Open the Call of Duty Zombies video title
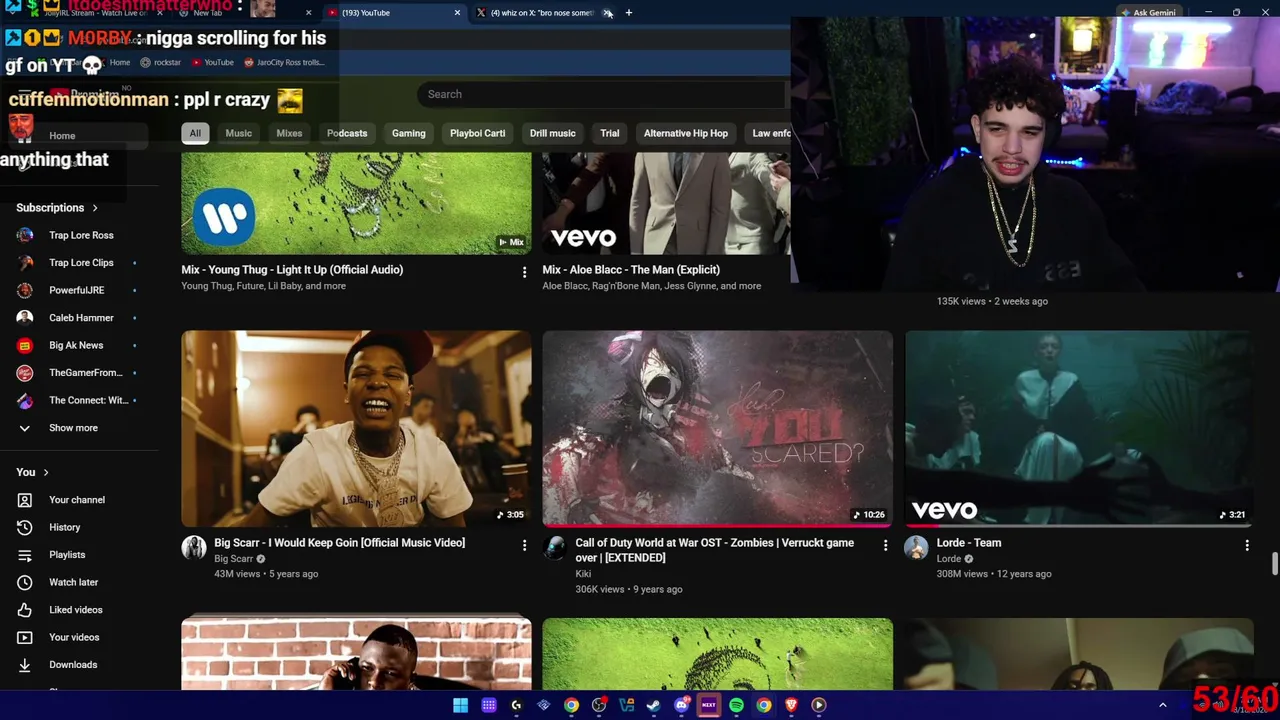This screenshot has height=720, width=1280. (x=714, y=550)
